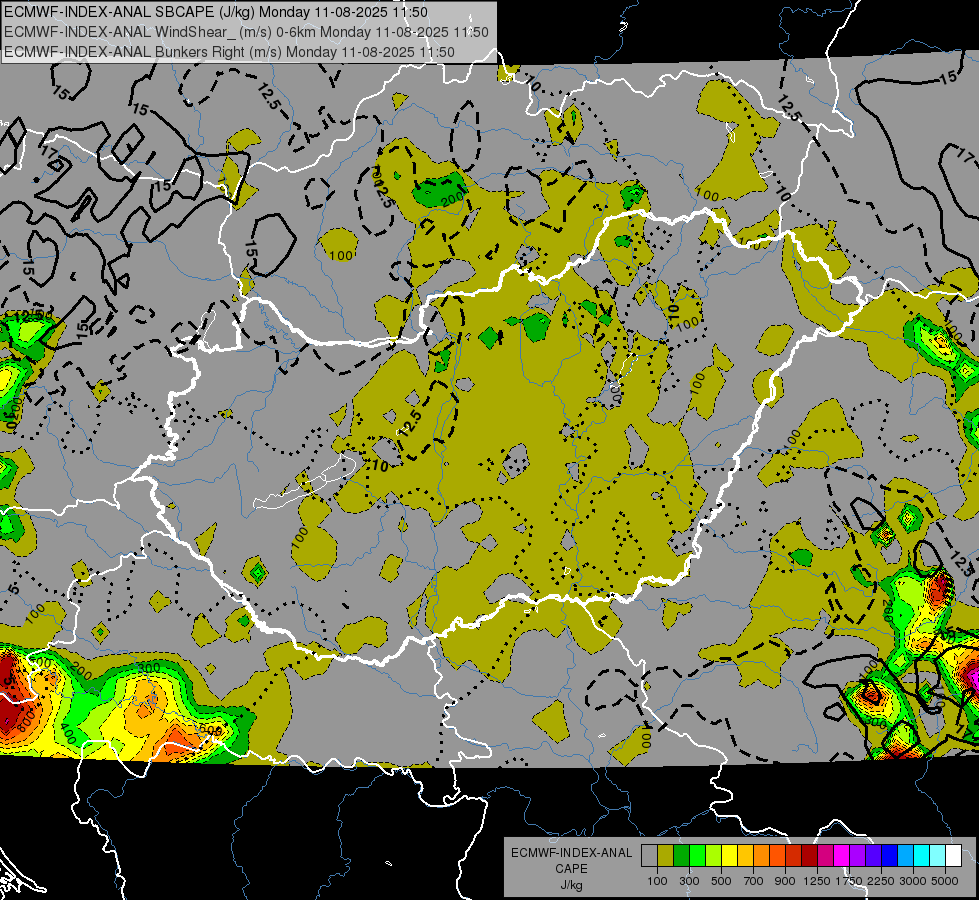This screenshot has width=979, height=900.
Task: Click the '1750' legend tick label
Action: tap(850, 881)
